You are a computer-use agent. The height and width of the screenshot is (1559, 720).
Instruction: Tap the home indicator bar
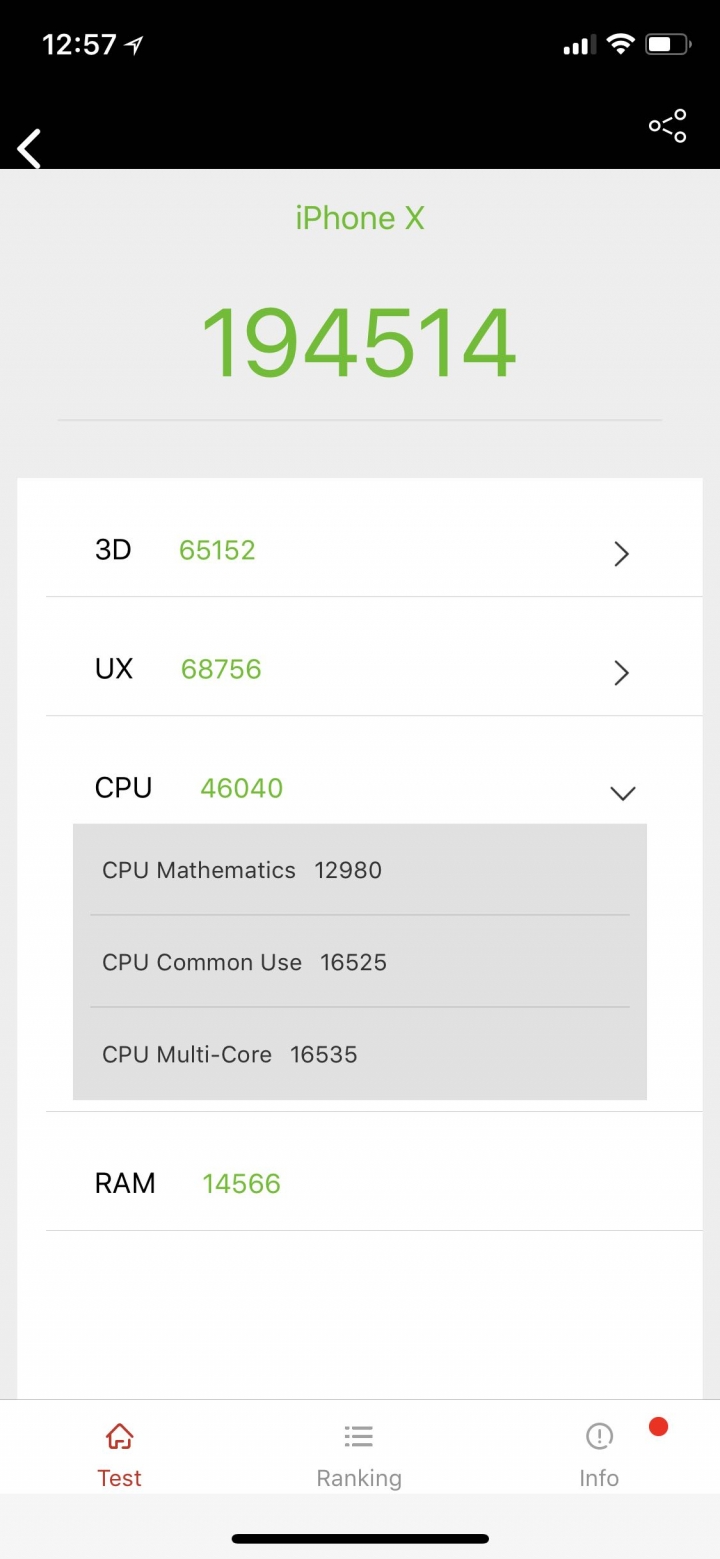(360, 1538)
